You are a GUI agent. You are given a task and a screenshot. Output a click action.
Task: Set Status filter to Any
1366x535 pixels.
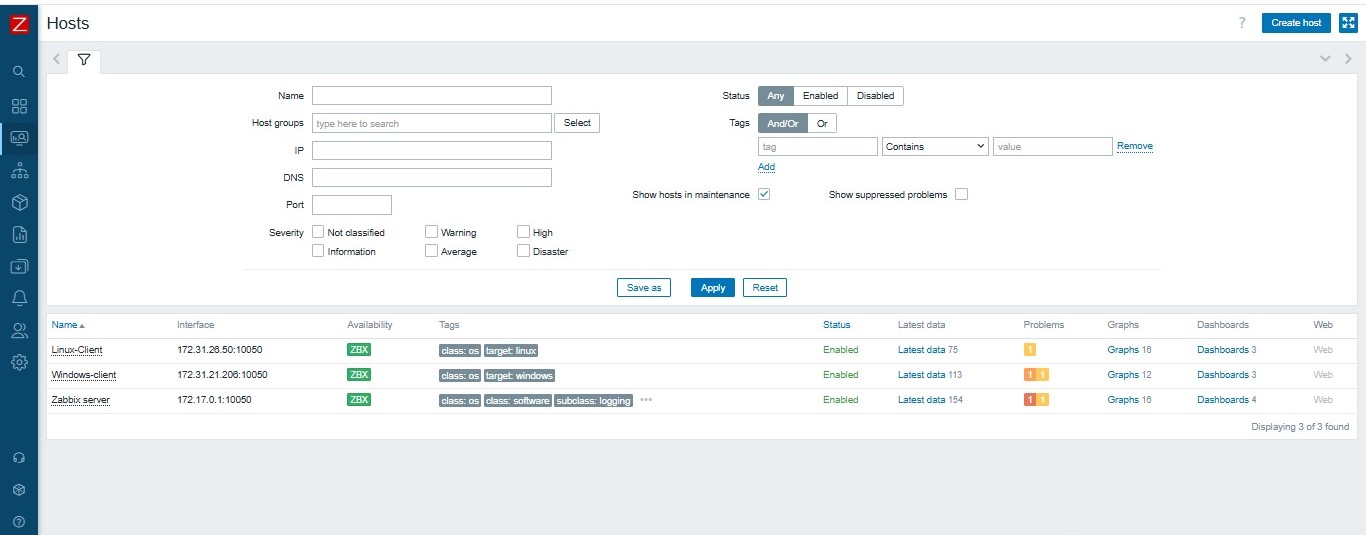(776, 96)
